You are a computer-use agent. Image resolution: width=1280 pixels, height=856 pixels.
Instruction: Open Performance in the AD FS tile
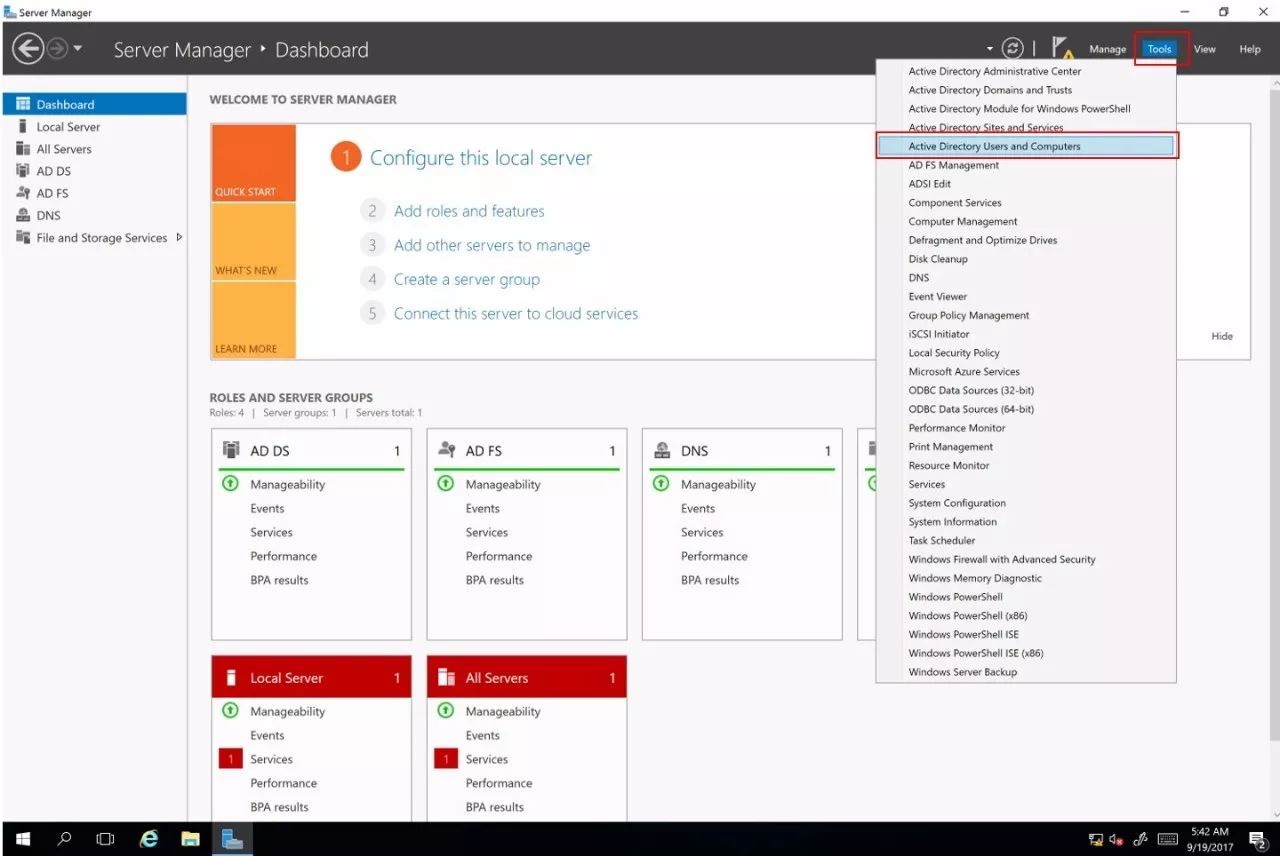pyautogui.click(x=499, y=556)
